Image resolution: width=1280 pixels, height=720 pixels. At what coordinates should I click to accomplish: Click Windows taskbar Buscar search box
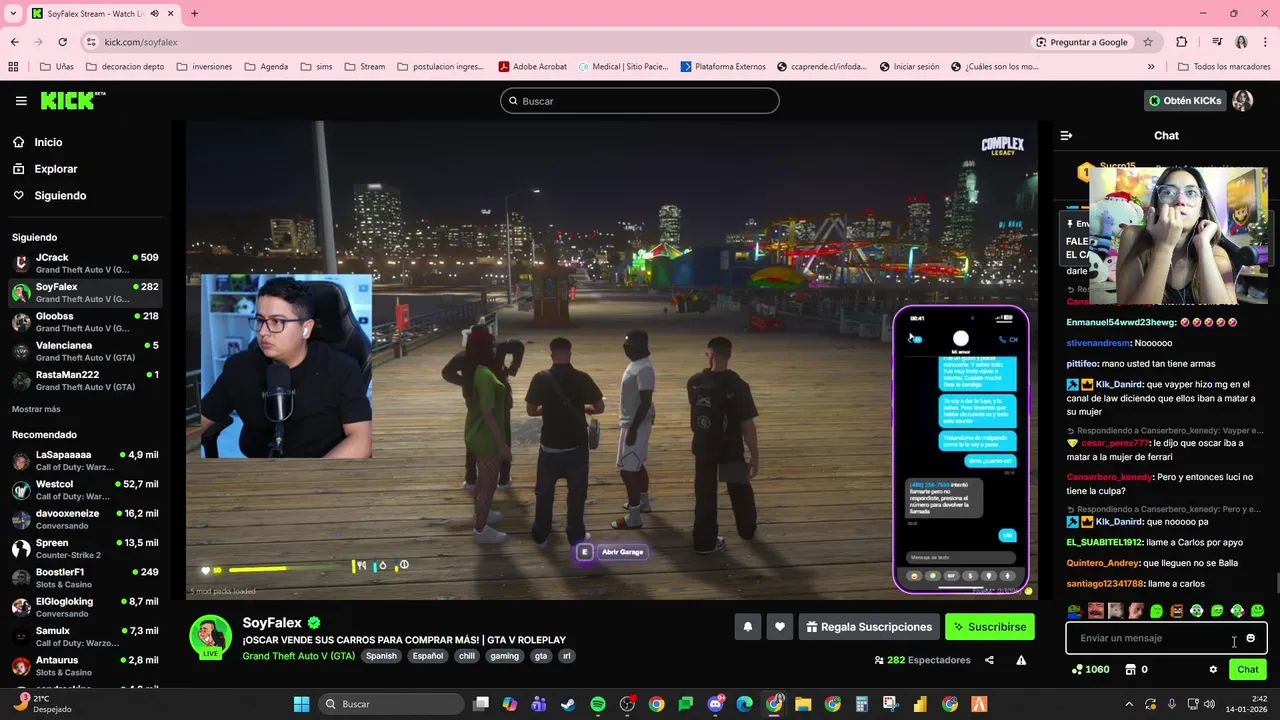click(x=390, y=704)
